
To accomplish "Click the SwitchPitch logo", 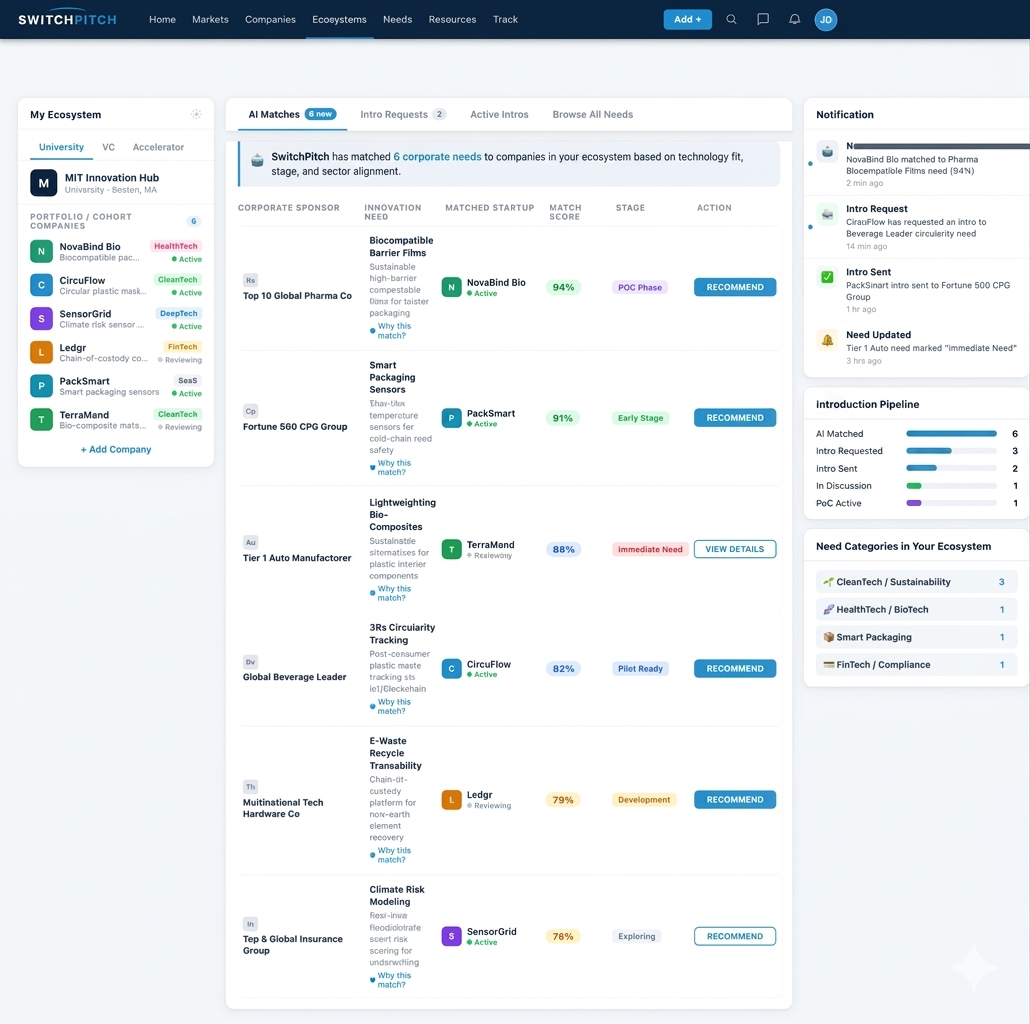I will coord(68,20).
